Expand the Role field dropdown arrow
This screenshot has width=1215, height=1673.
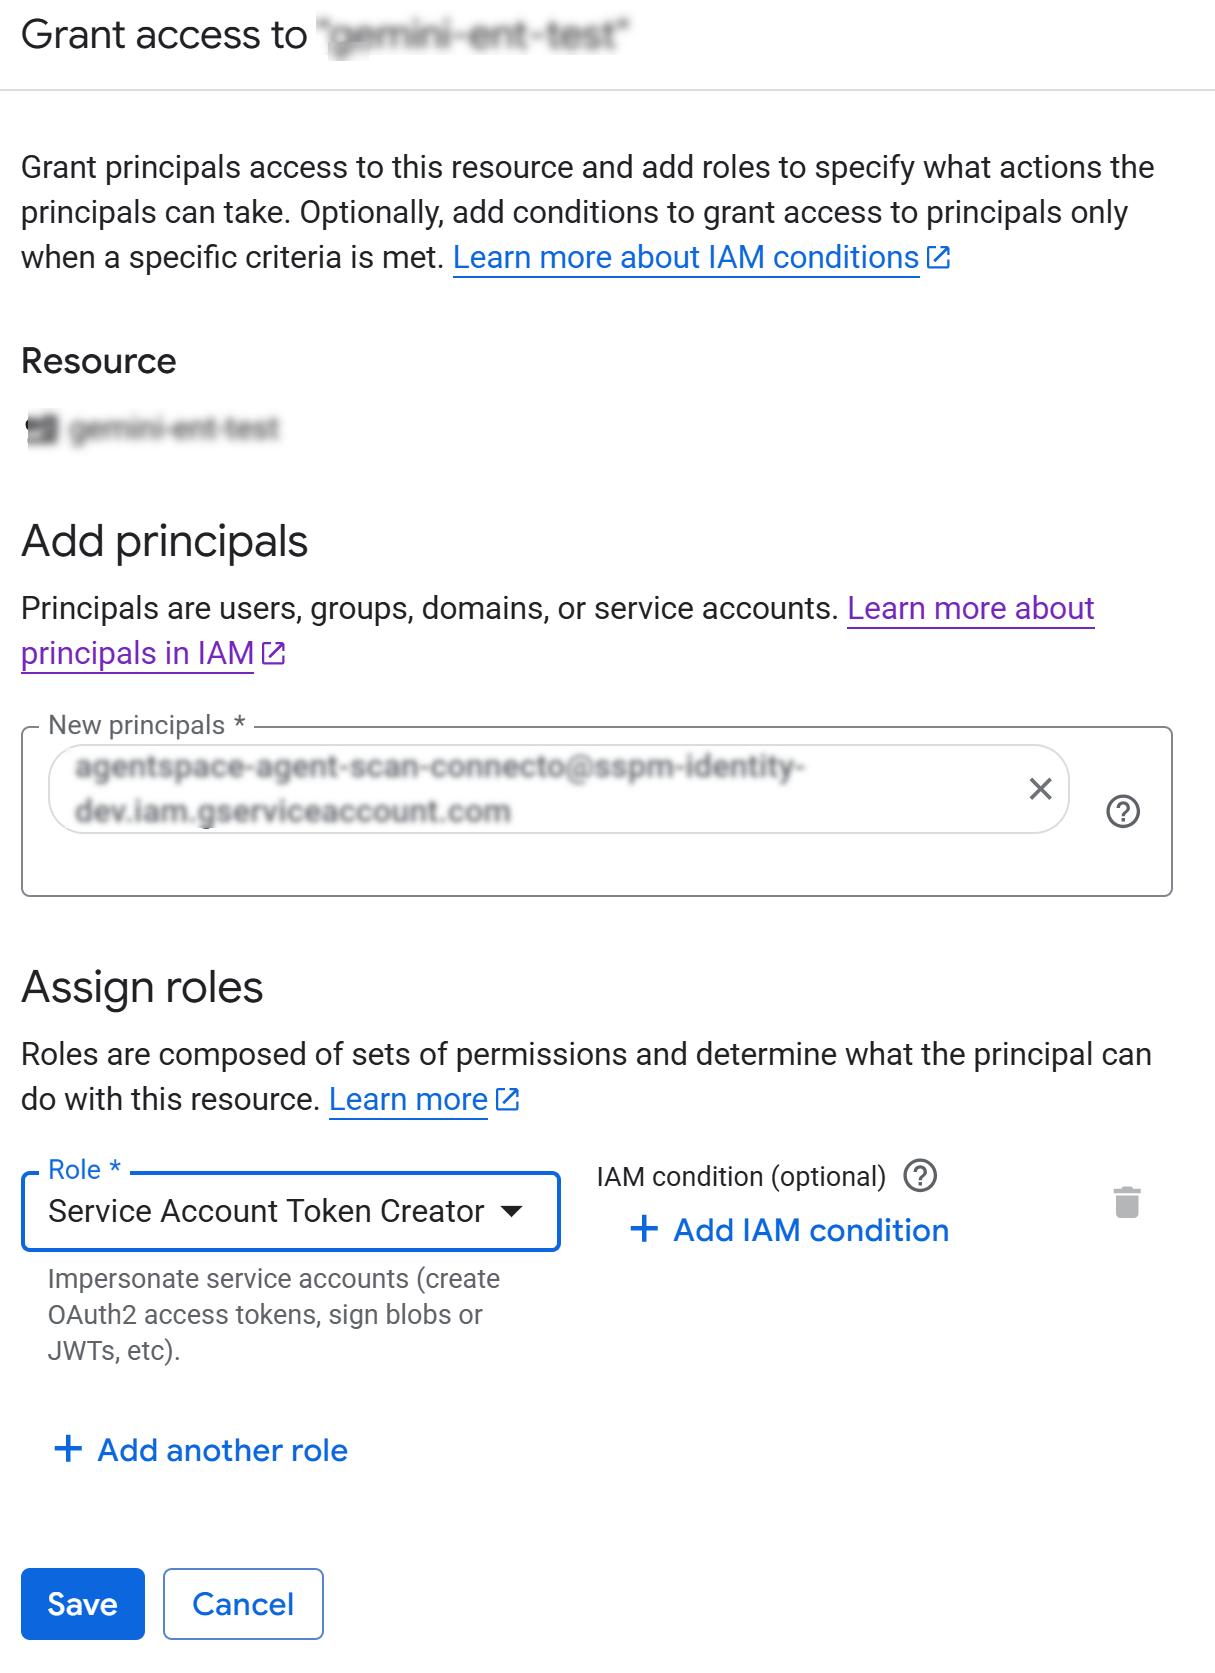point(512,1211)
